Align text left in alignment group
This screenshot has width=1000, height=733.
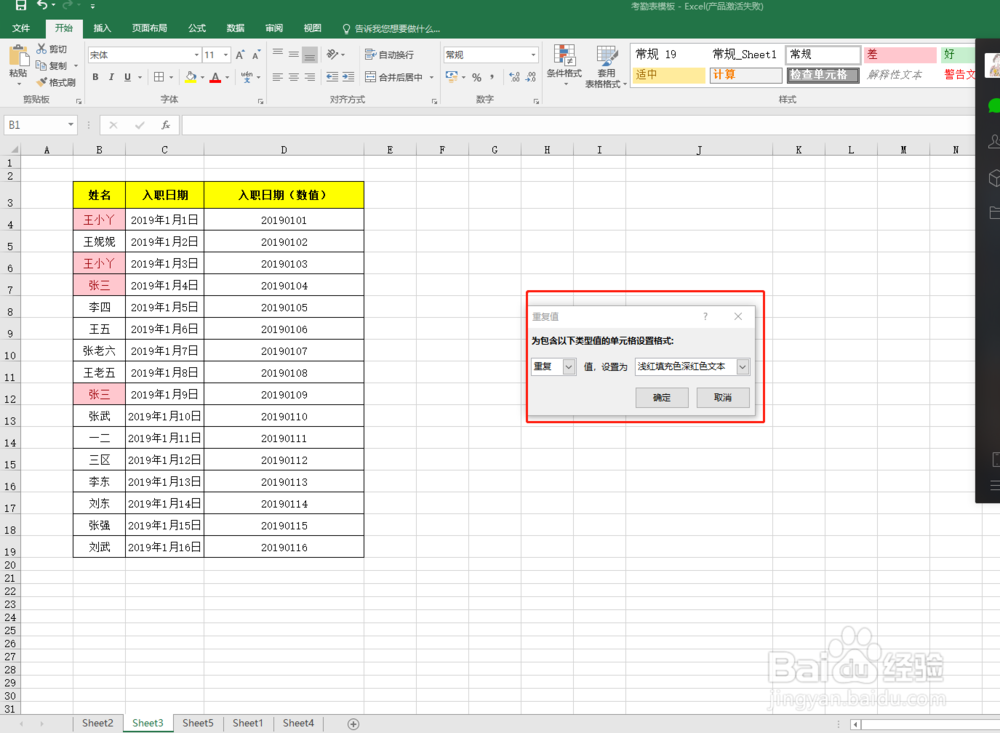tap(277, 77)
